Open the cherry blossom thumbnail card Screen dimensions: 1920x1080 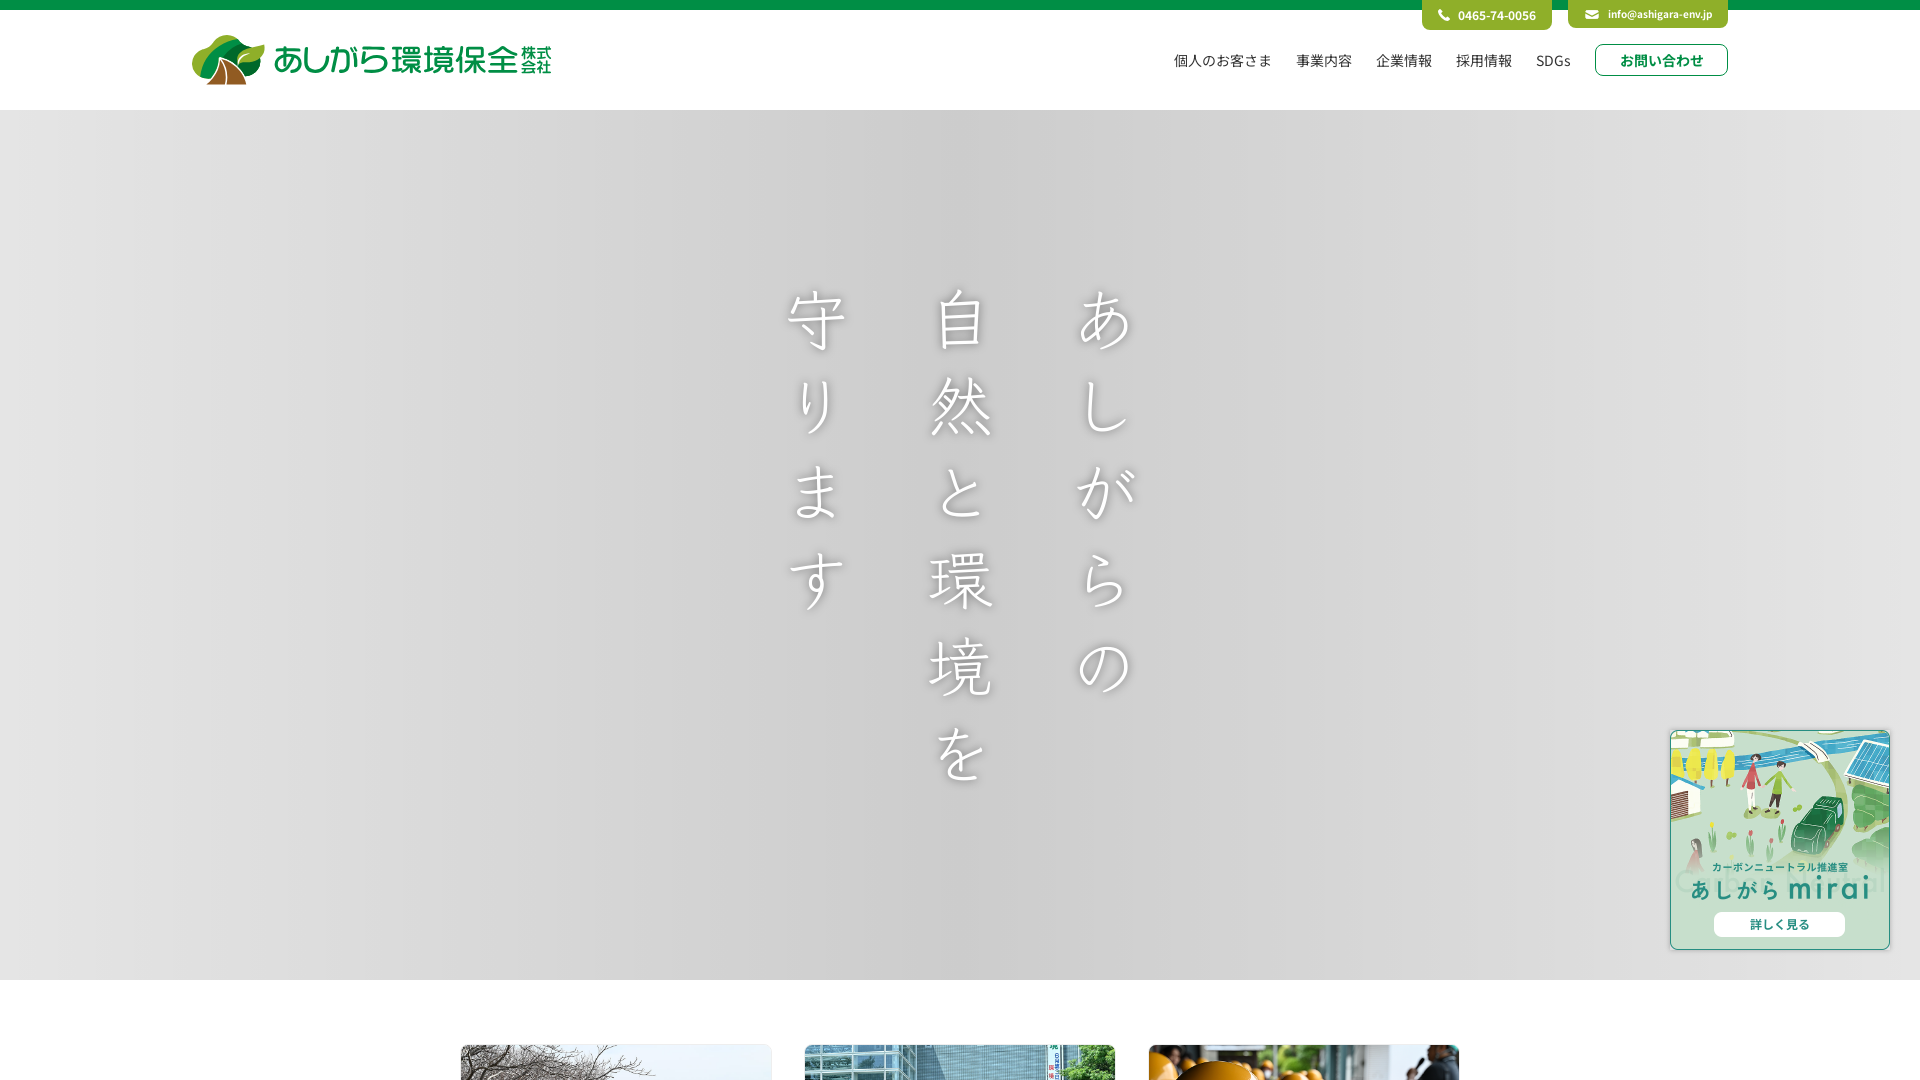click(x=616, y=1062)
